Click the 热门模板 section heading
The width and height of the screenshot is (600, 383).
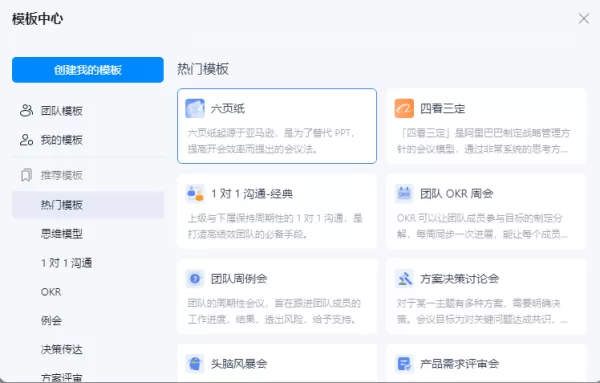click(x=203, y=69)
